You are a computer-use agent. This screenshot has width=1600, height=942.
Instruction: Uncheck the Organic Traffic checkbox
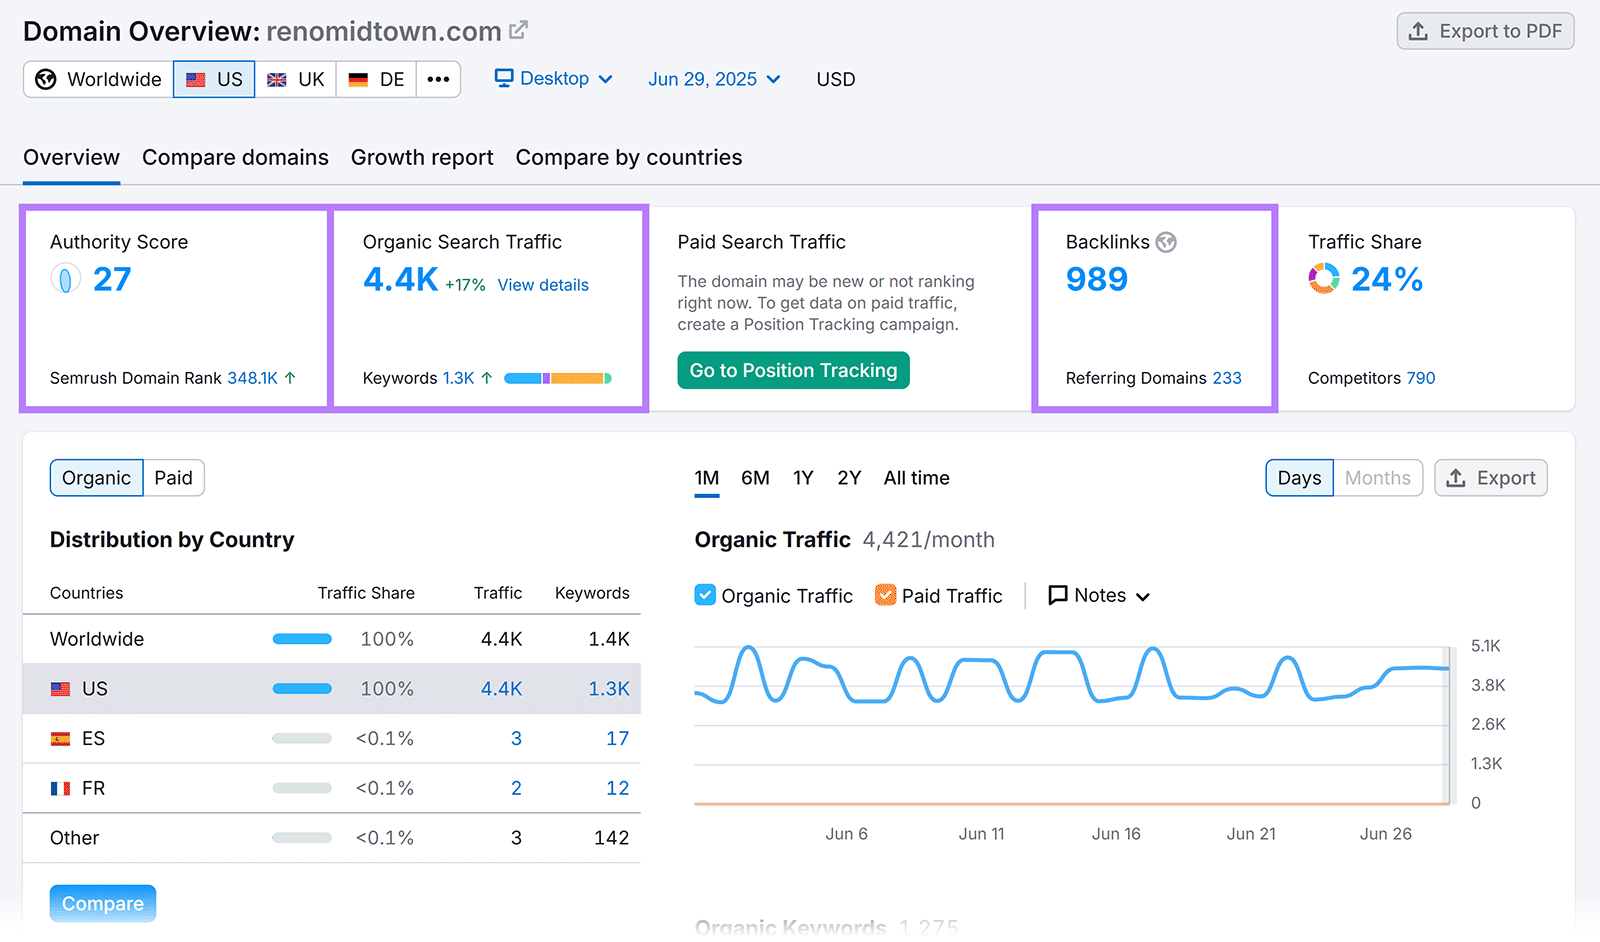(705, 594)
